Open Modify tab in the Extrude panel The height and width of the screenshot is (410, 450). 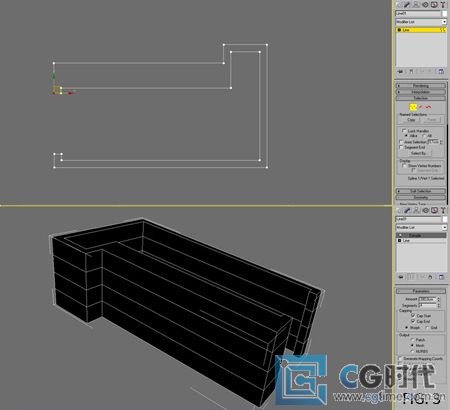(407, 210)
